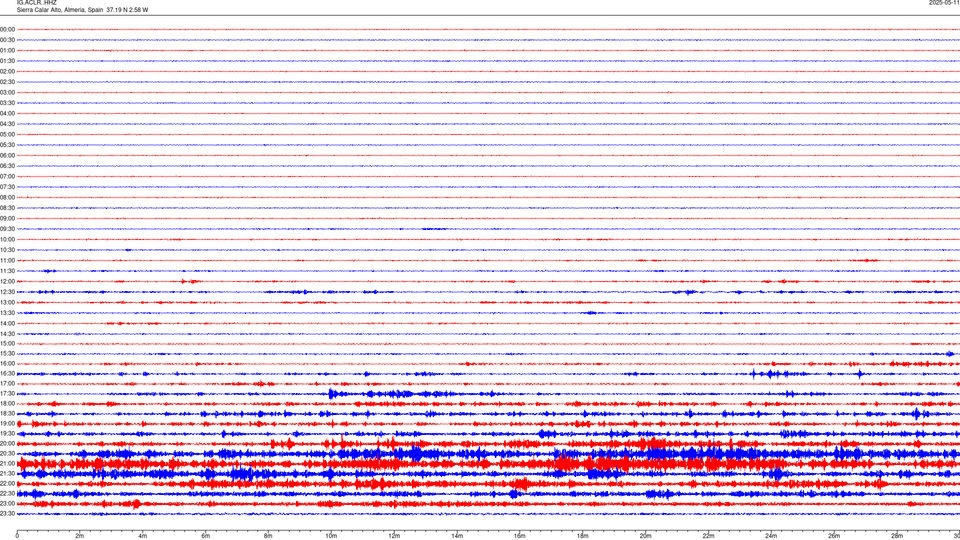Click the 23:00 time row label
The image size is (960, 540).
pos(7,504)
